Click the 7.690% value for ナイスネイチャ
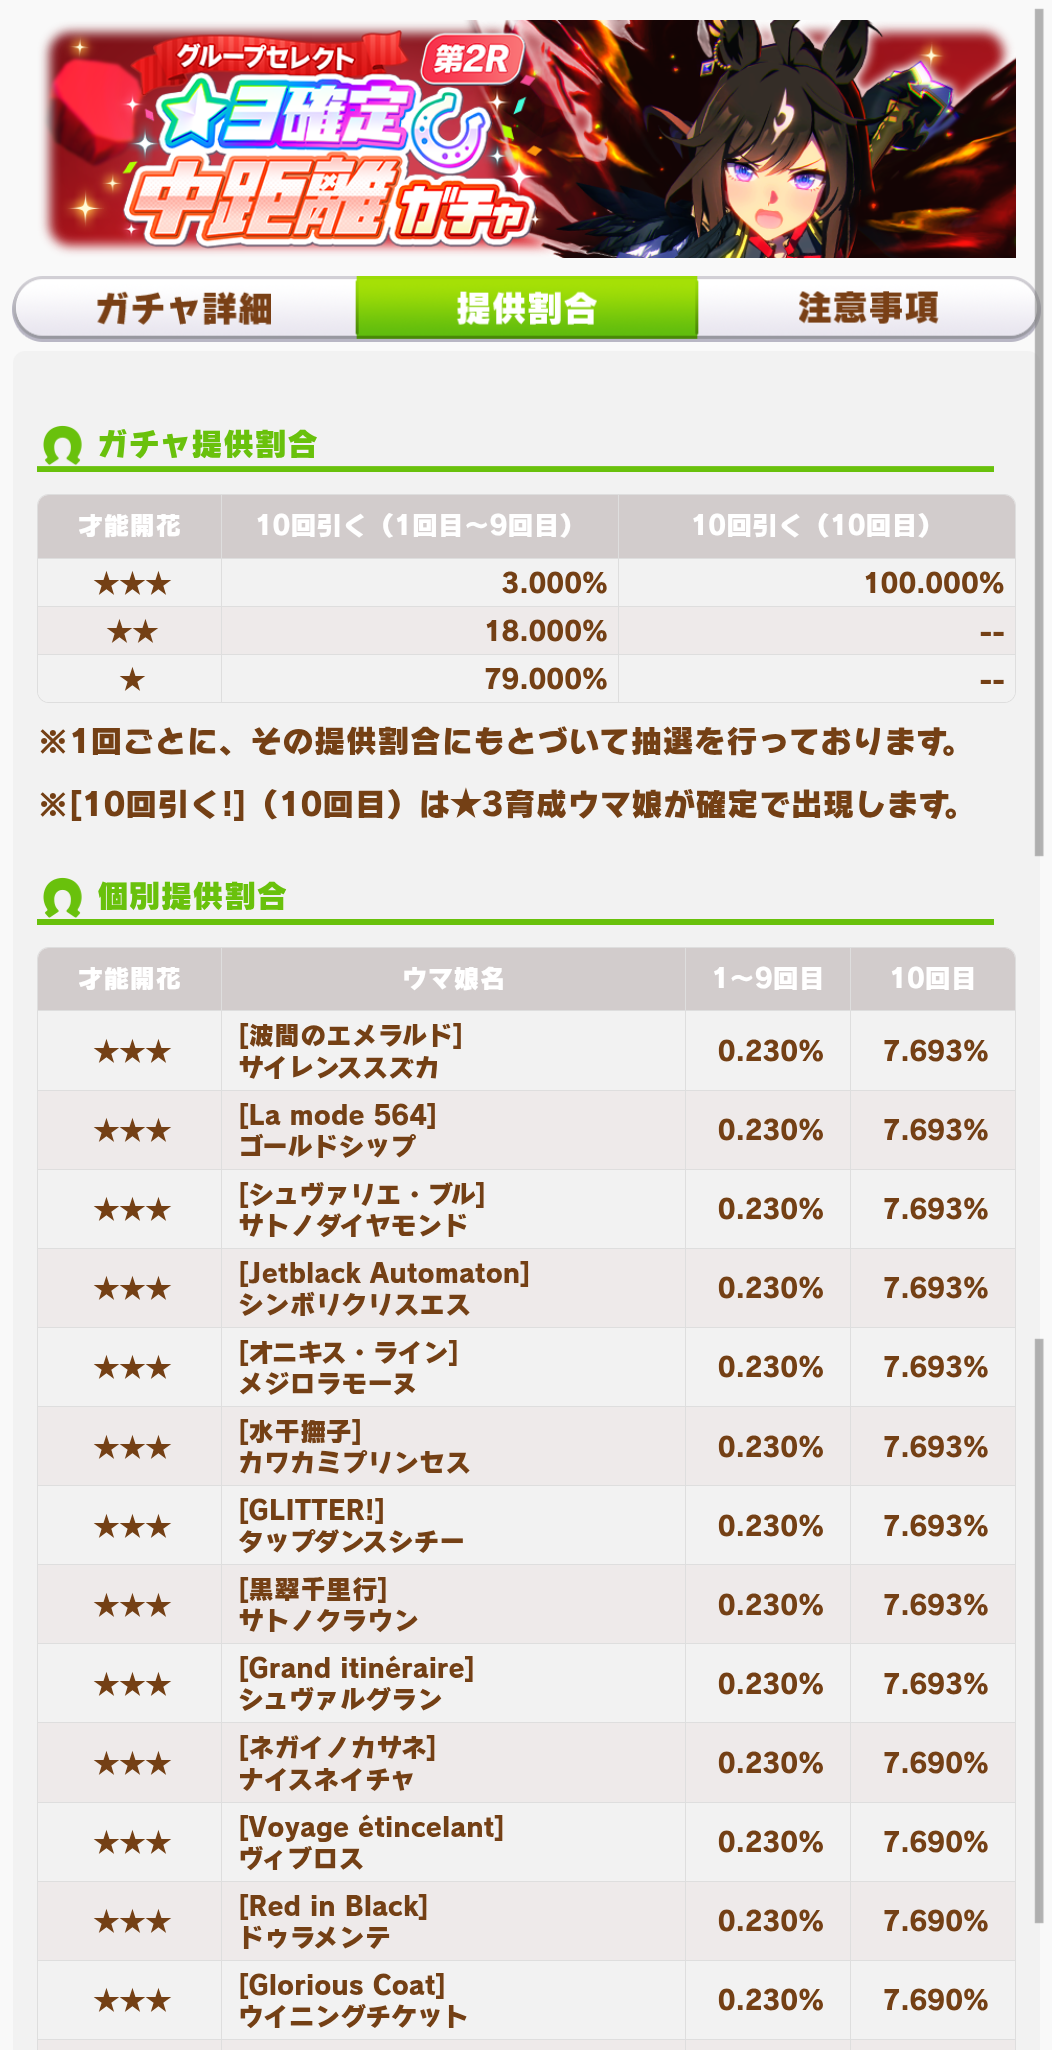The height and width of the screenshot is (2050, 1052). 935,1763
